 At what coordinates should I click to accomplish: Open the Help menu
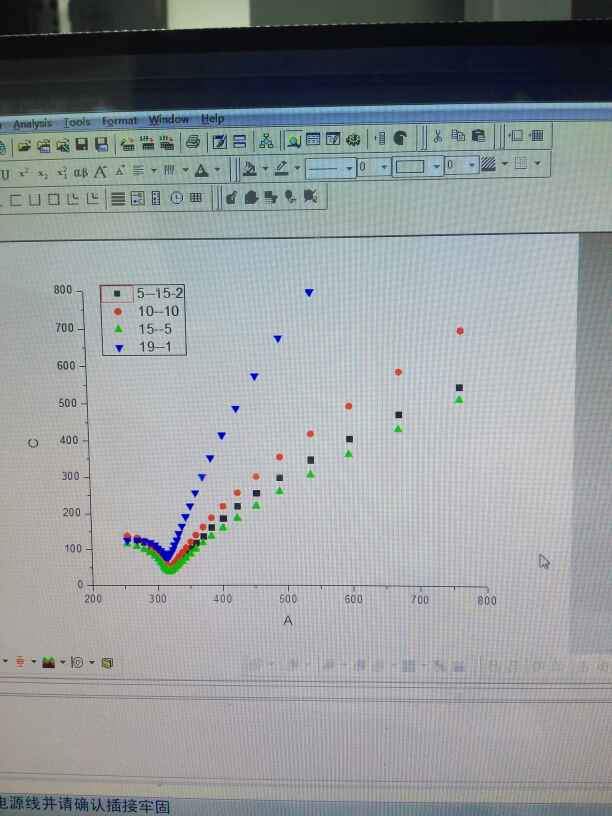point(212,119)
